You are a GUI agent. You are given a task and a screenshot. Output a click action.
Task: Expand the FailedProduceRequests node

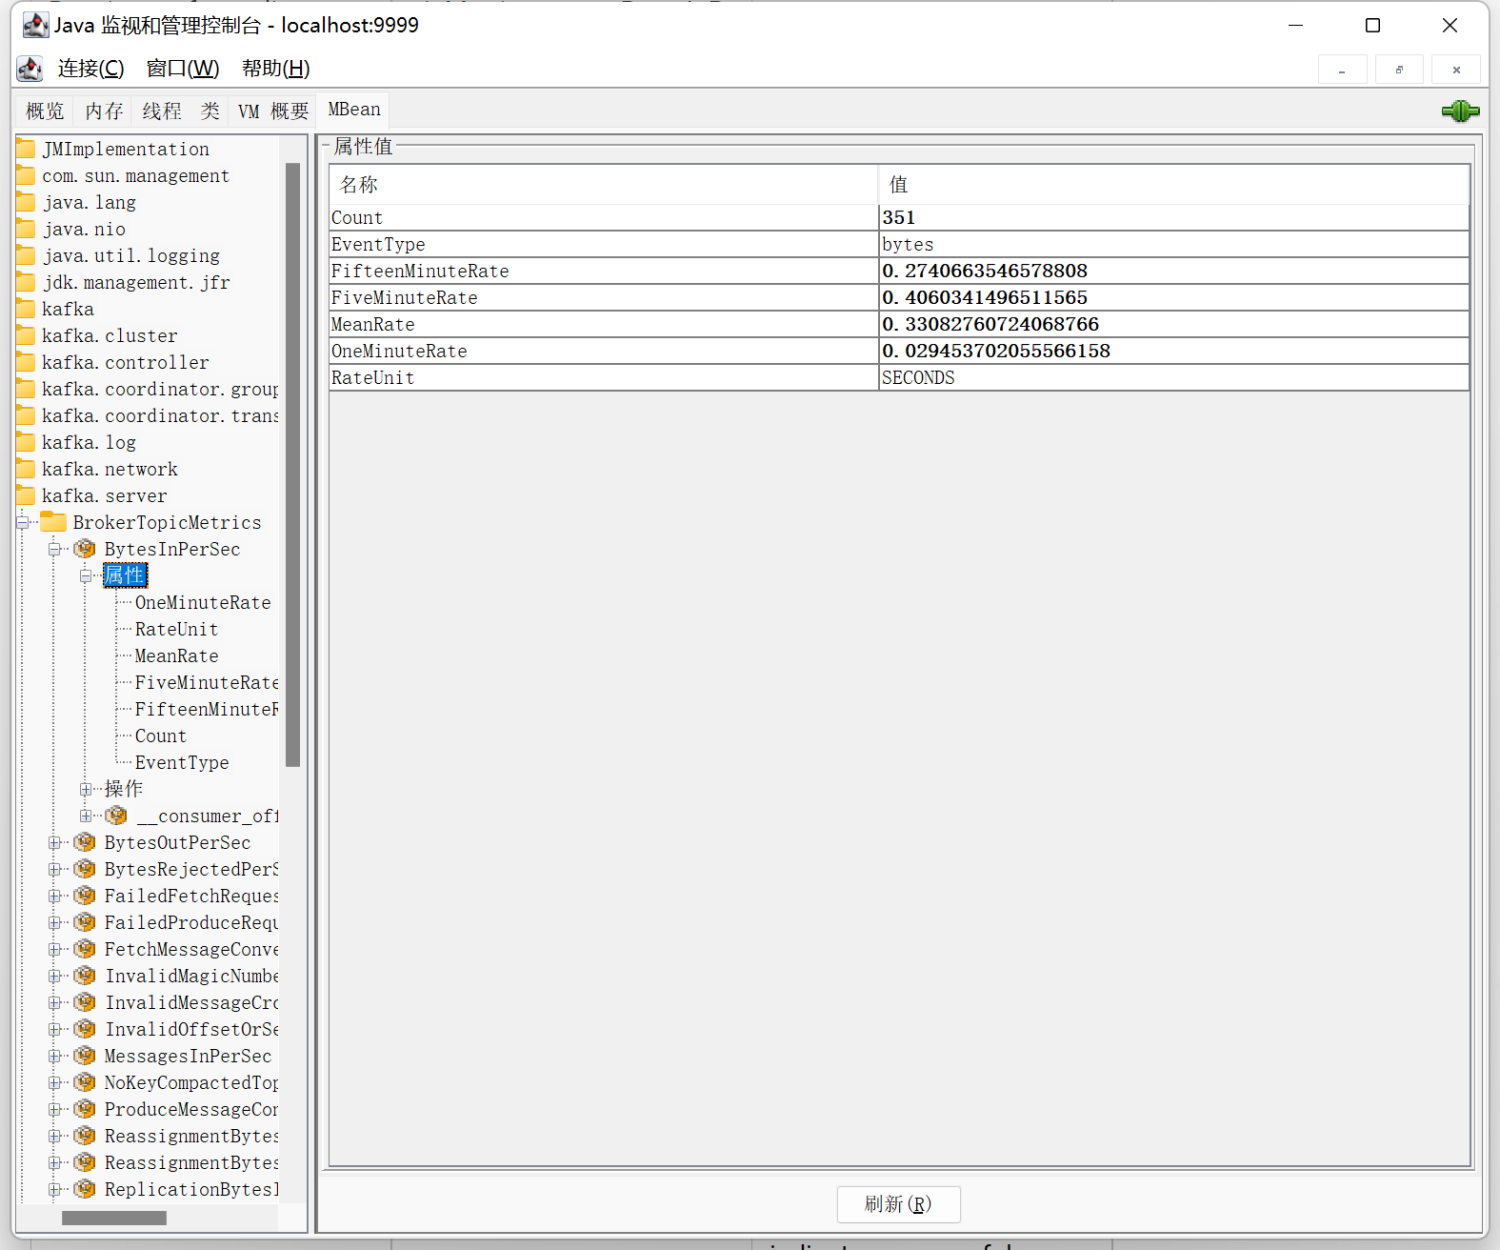click(x=55, y=922)
